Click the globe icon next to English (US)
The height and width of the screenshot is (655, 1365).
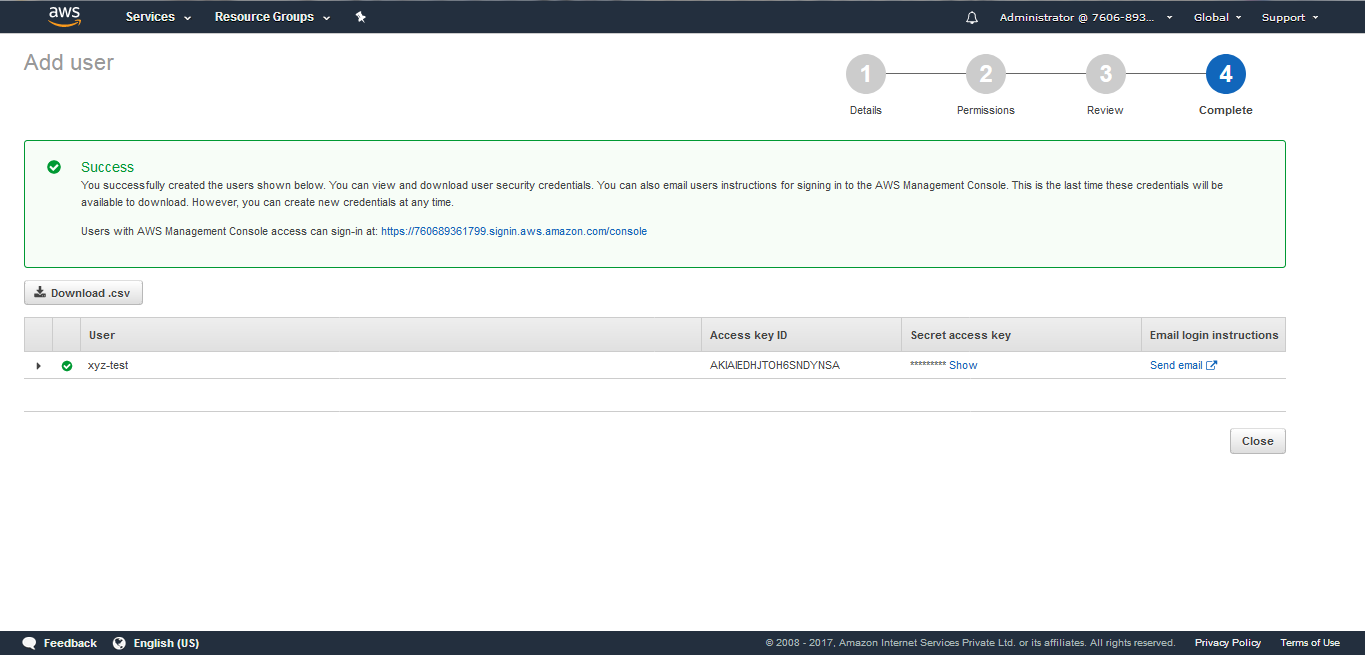point(119,642)
